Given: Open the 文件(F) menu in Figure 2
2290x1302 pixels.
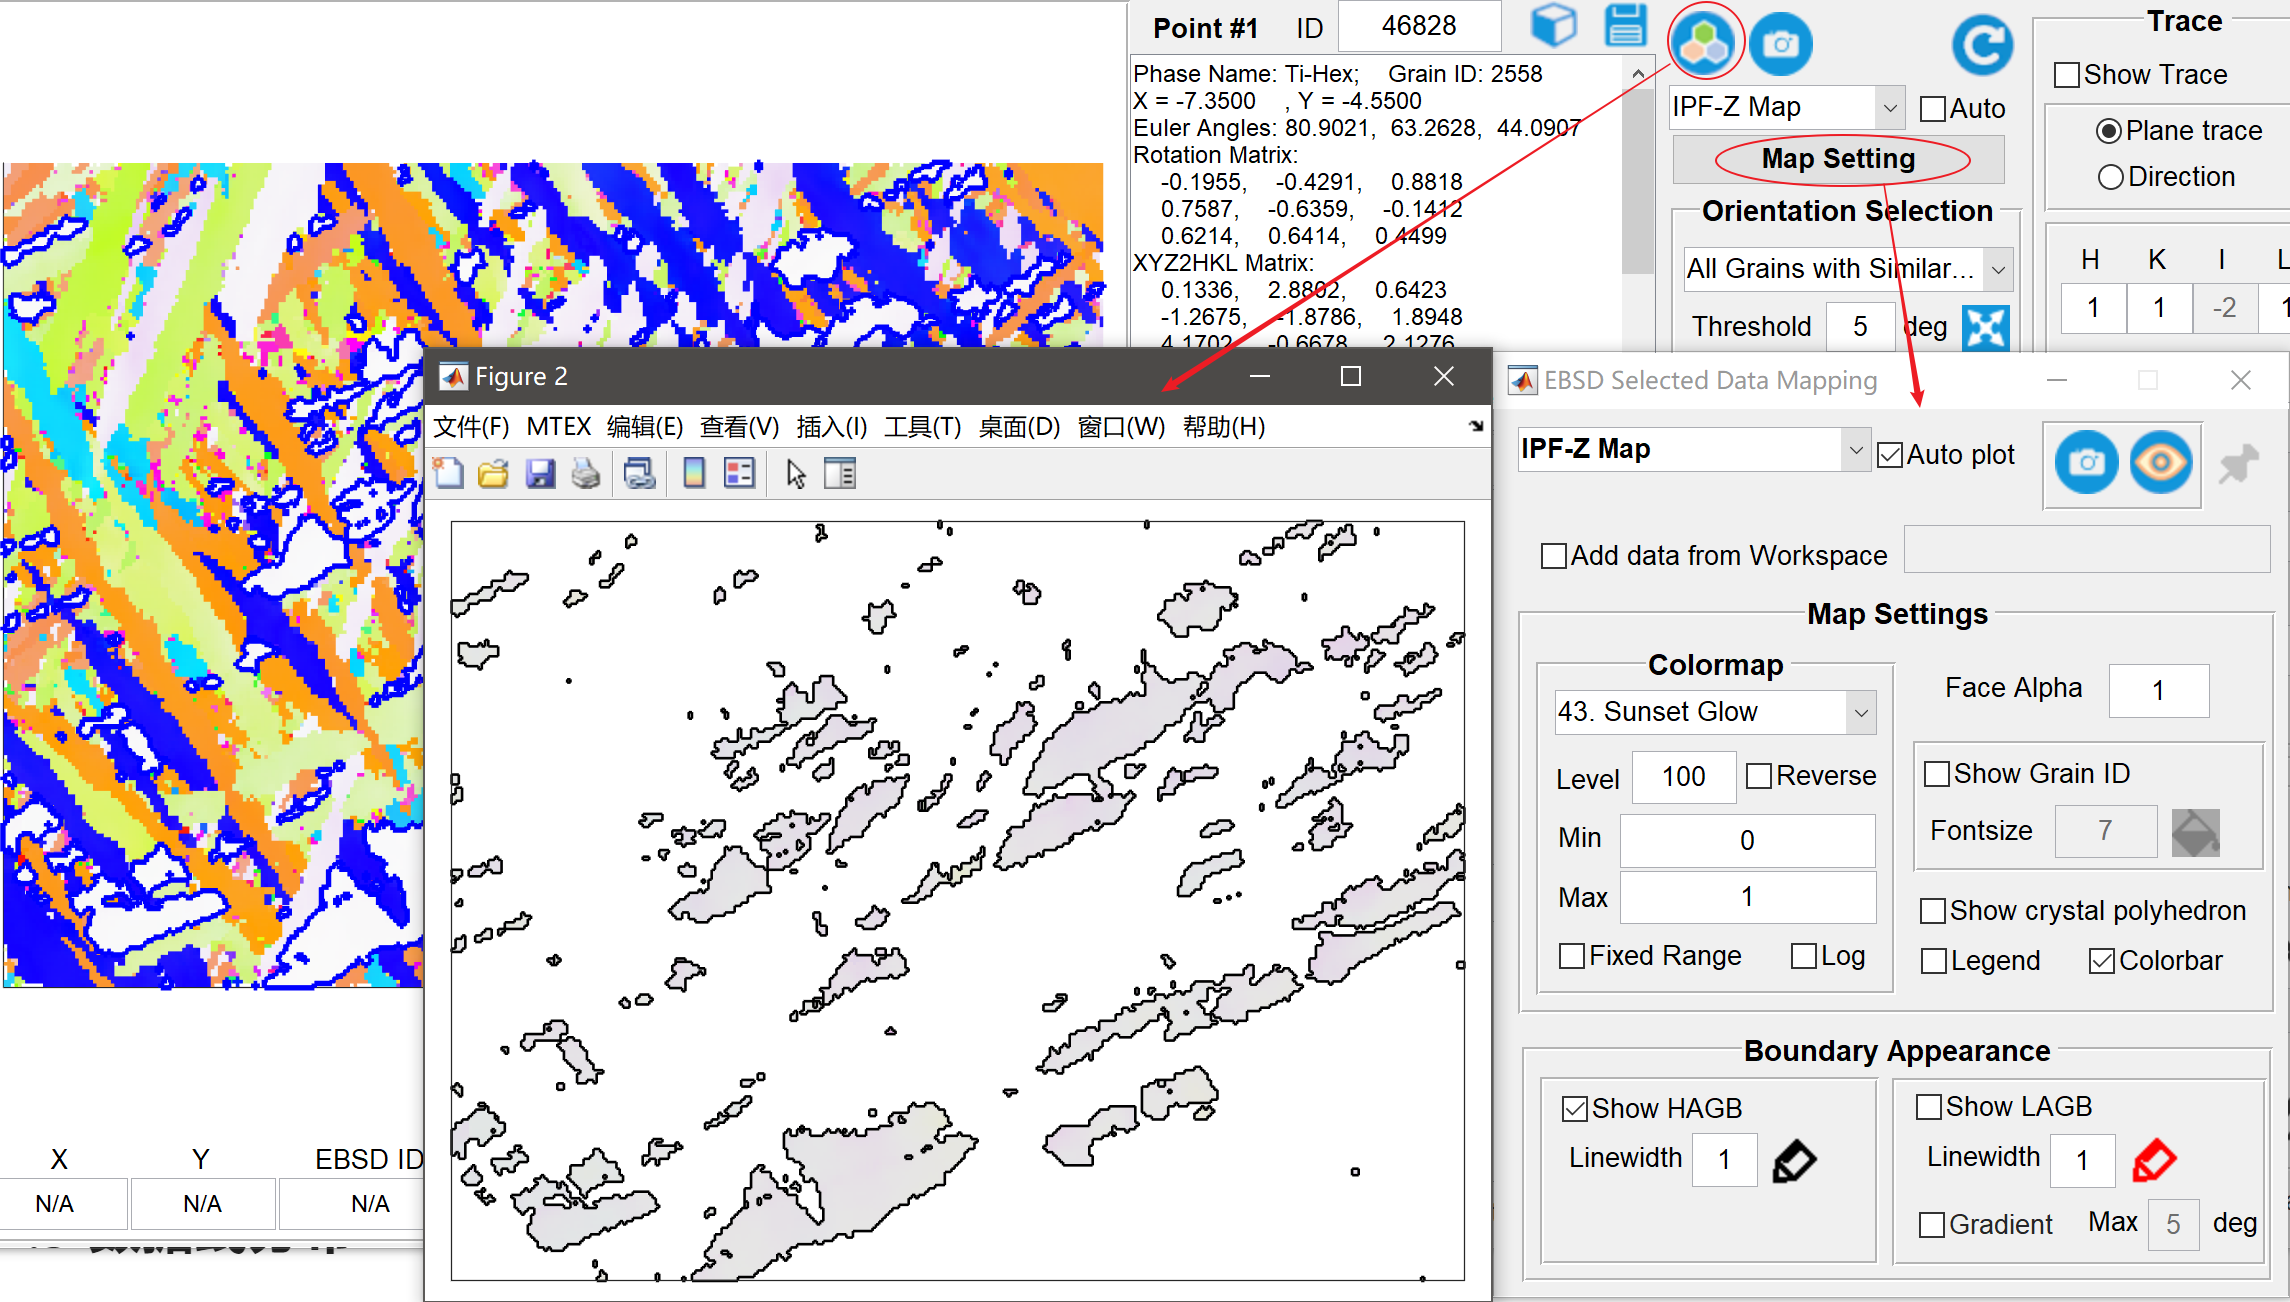Looking at the screenshot, I should [x=471, y=427].
